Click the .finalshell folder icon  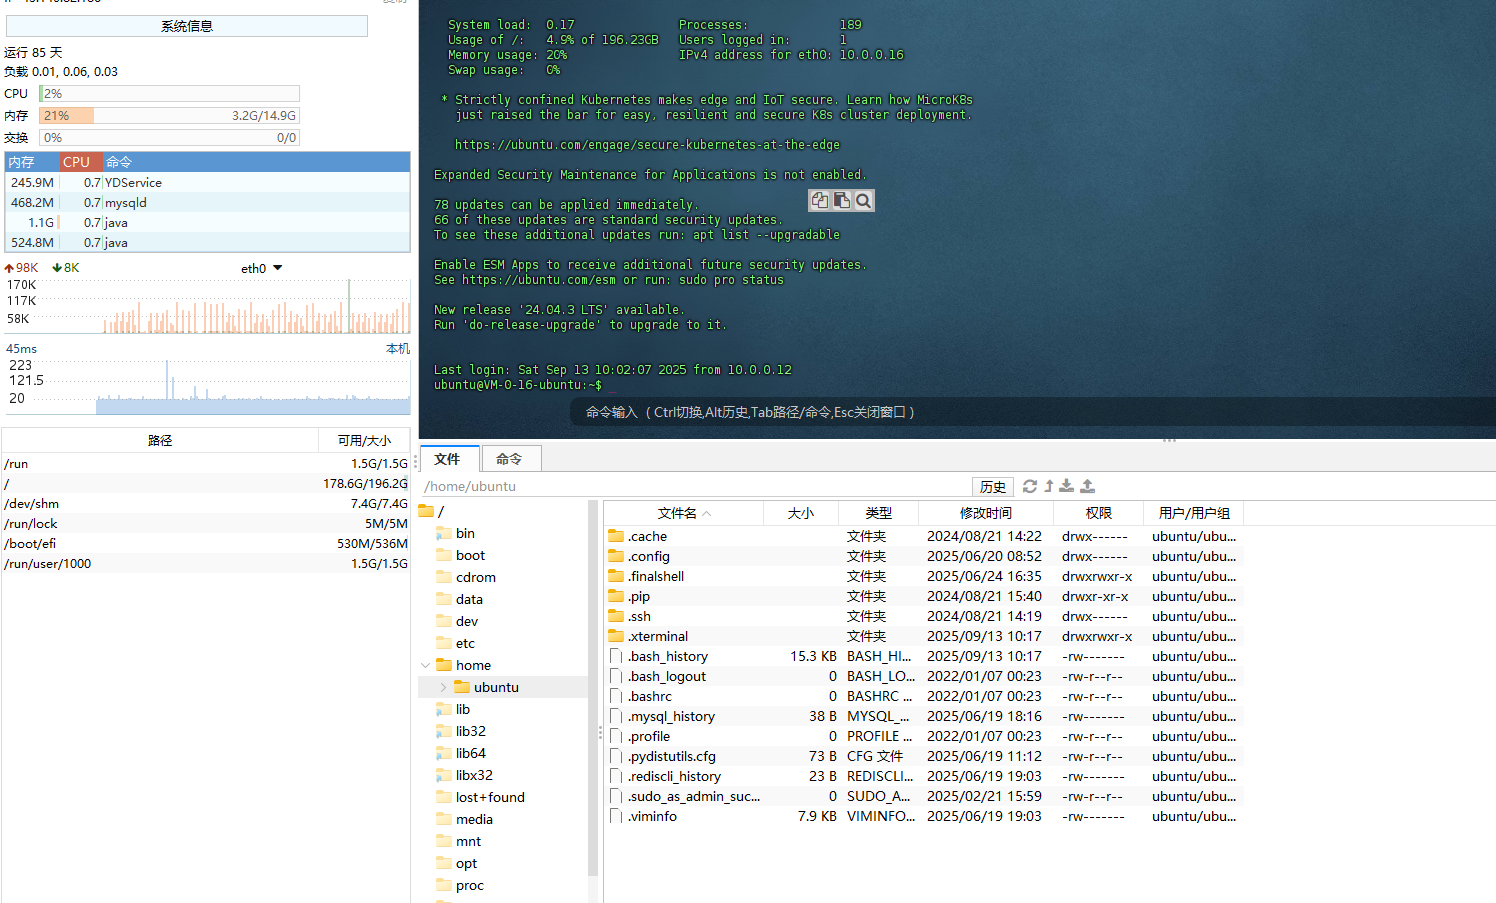(616, 576)
